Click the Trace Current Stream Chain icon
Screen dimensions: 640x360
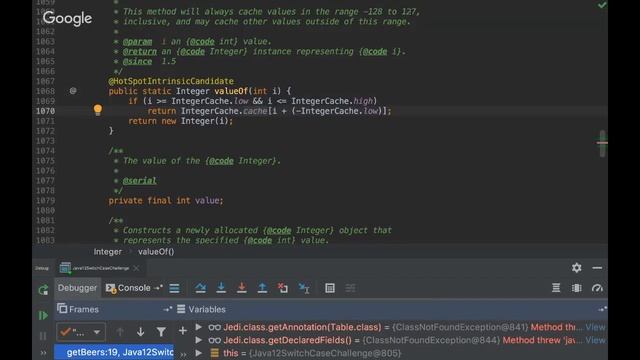tap(351, 288)
